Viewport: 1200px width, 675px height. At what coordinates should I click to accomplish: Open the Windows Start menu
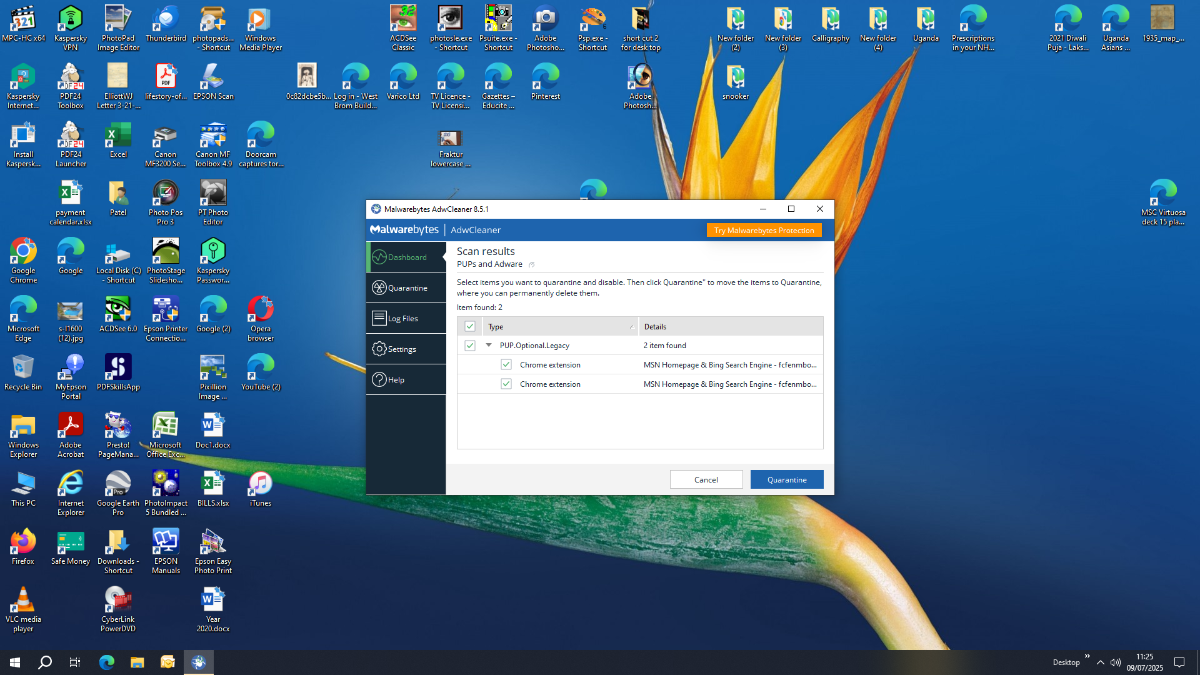point(15,662)
